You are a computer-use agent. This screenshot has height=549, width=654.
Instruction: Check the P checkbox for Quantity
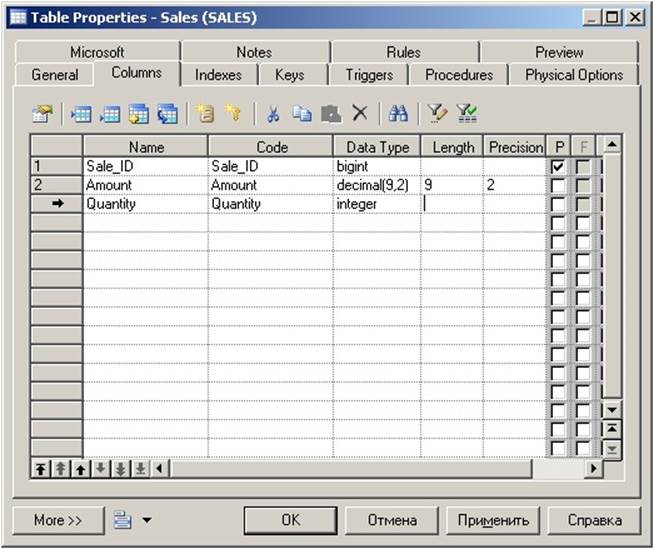[558, 204]
